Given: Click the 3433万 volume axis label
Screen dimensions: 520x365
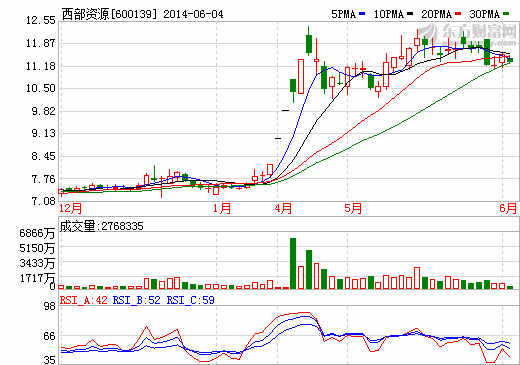Looking at the screenshot, I should (x=37, y=263).
